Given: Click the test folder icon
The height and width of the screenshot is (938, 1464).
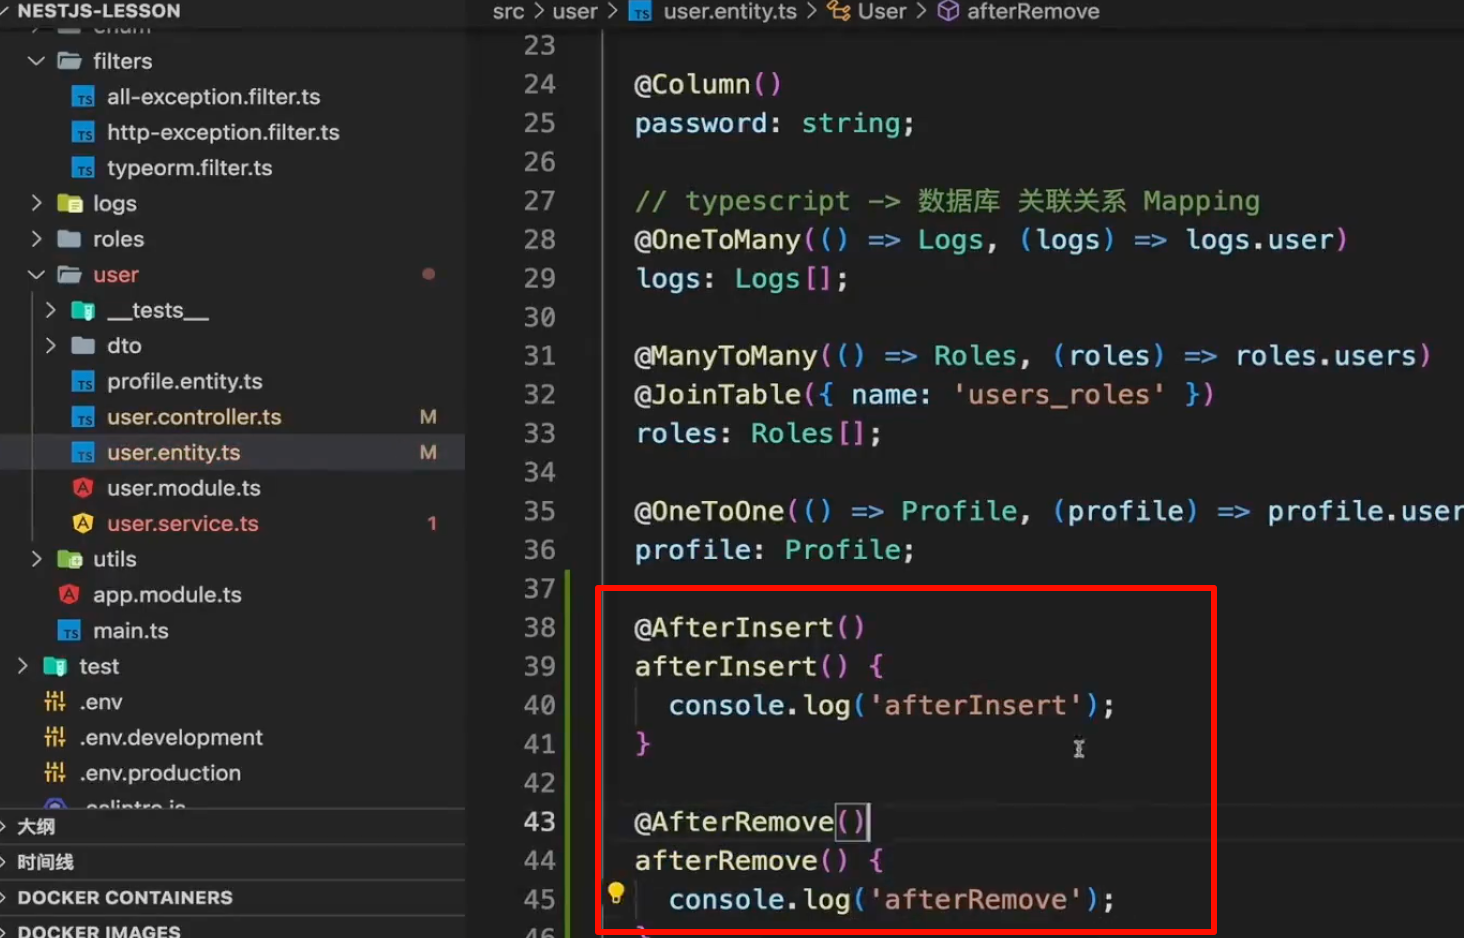Looking at the screenshot, I should (55, 666).
